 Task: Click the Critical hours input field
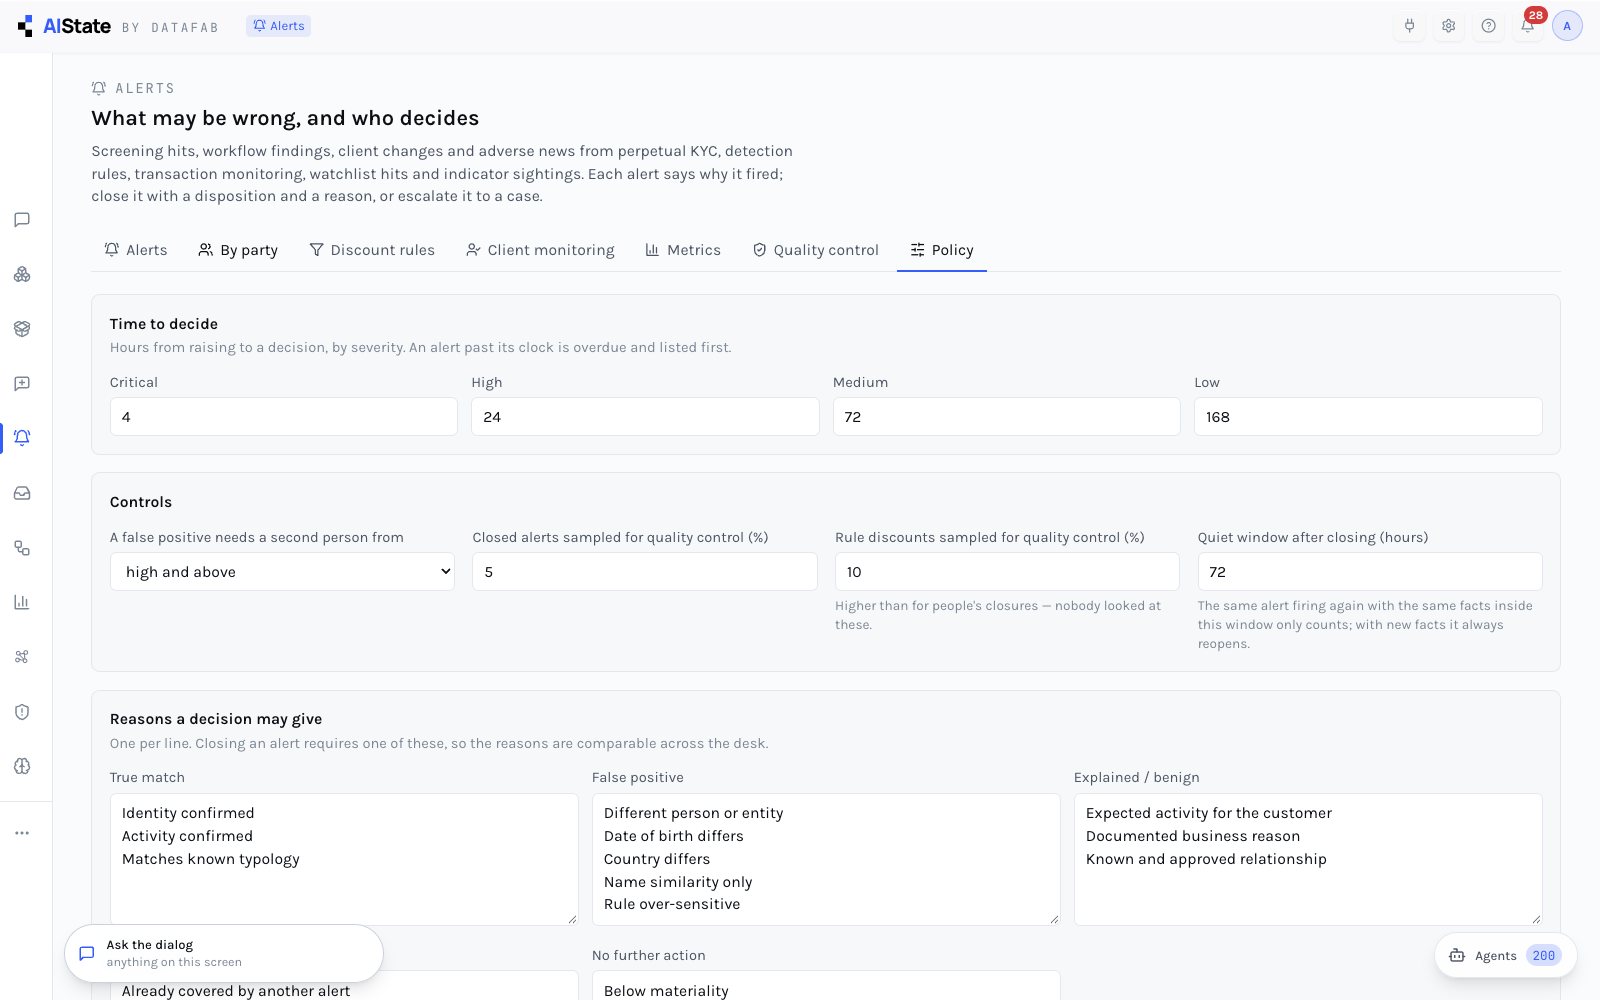pyautogui.click(x=284, y=417)
